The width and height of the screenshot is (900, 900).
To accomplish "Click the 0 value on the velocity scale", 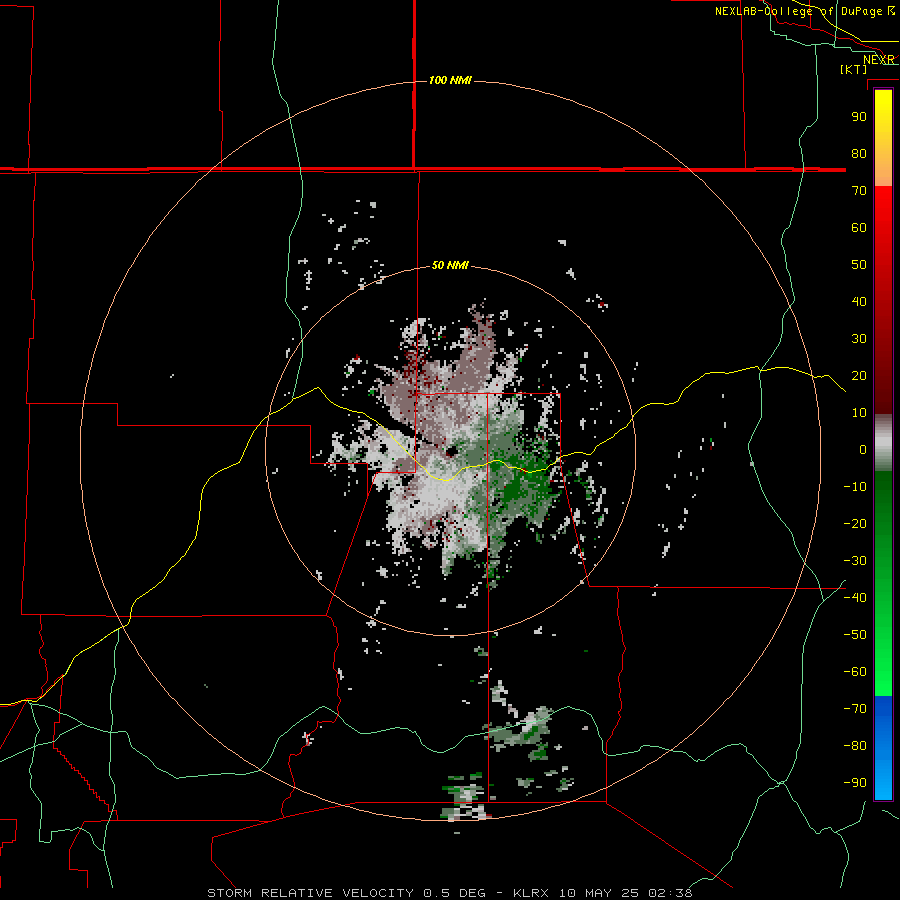I will [863, 450].
